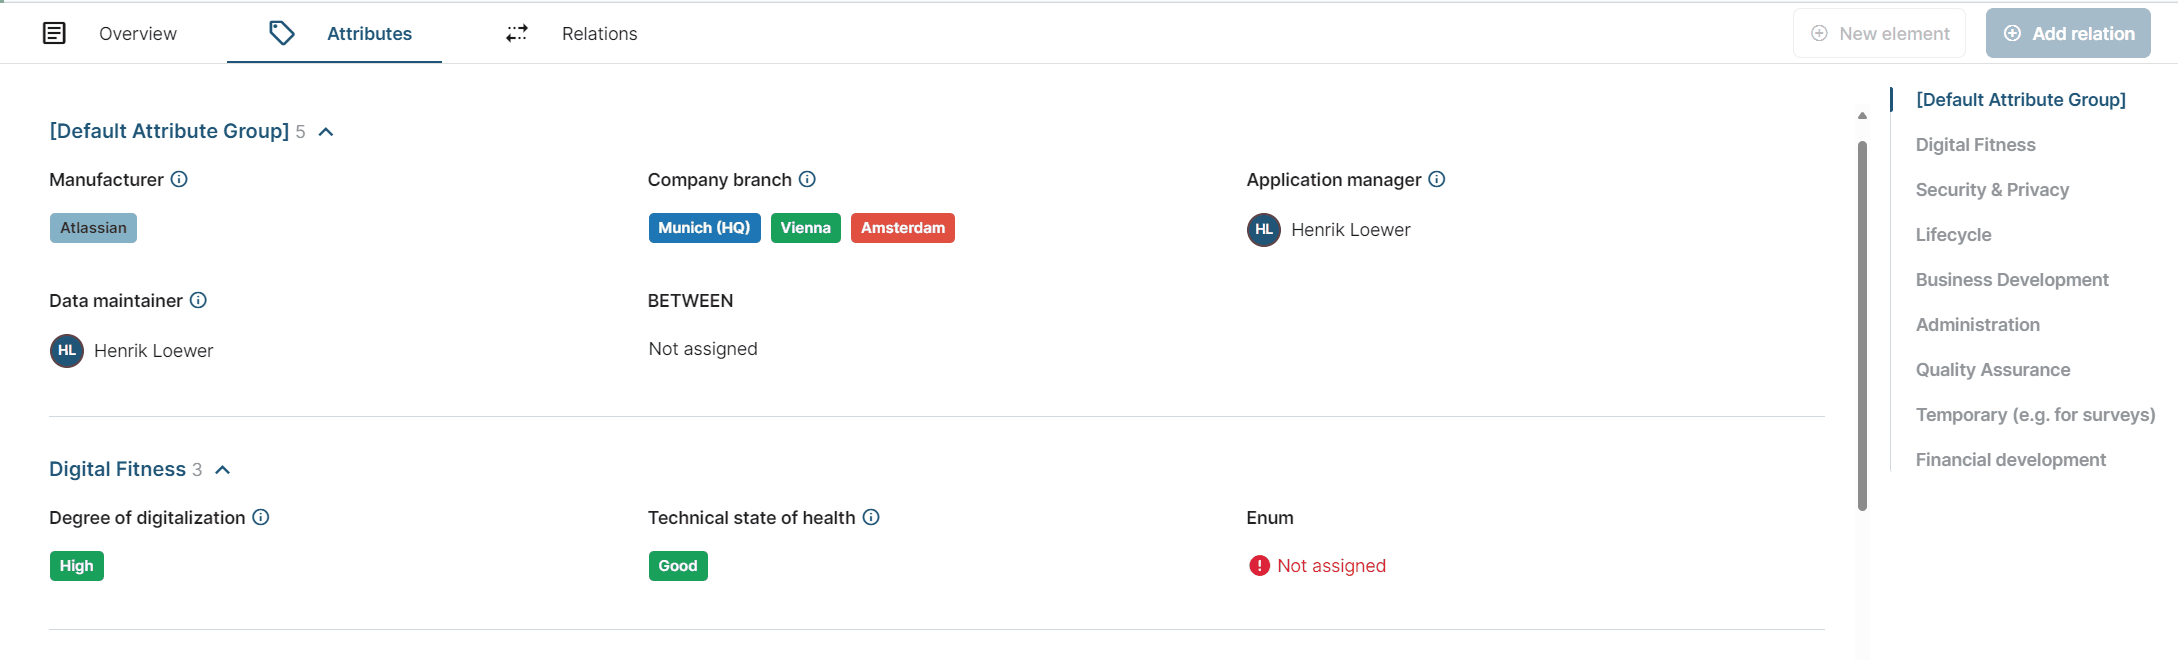2178x660 pixels.
Task: Go to Financial development section link
Action: pos(2010,460)
